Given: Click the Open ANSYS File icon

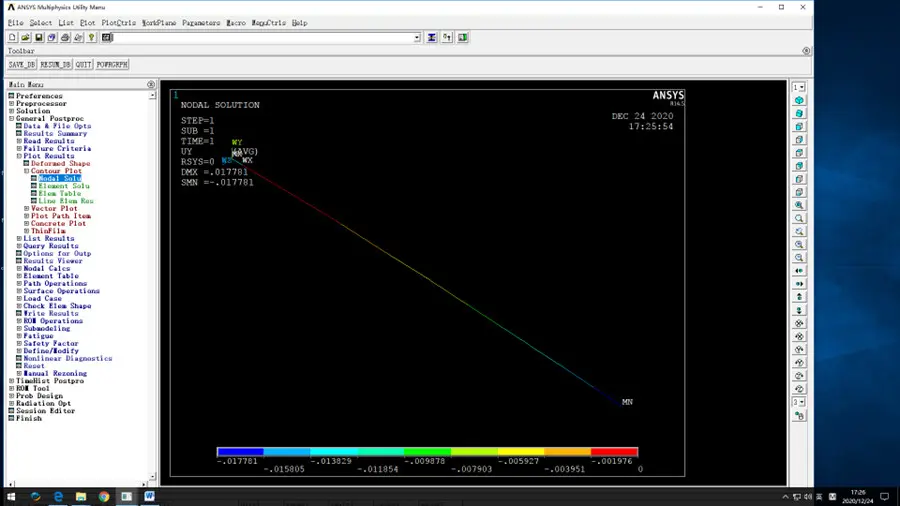Looking at the screenshot, I should 25,37.
